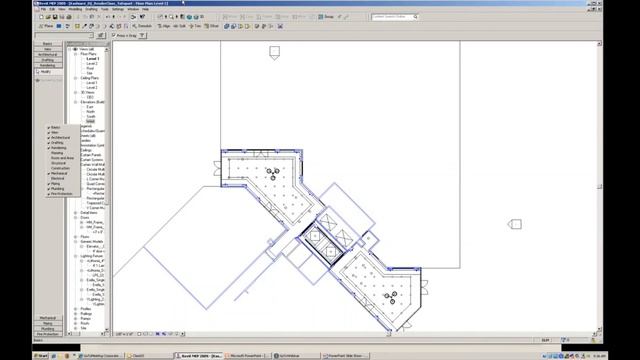Screen dimensions: 640x360
Task: Expand the Railings tree node
Action: tap(76, 313)
